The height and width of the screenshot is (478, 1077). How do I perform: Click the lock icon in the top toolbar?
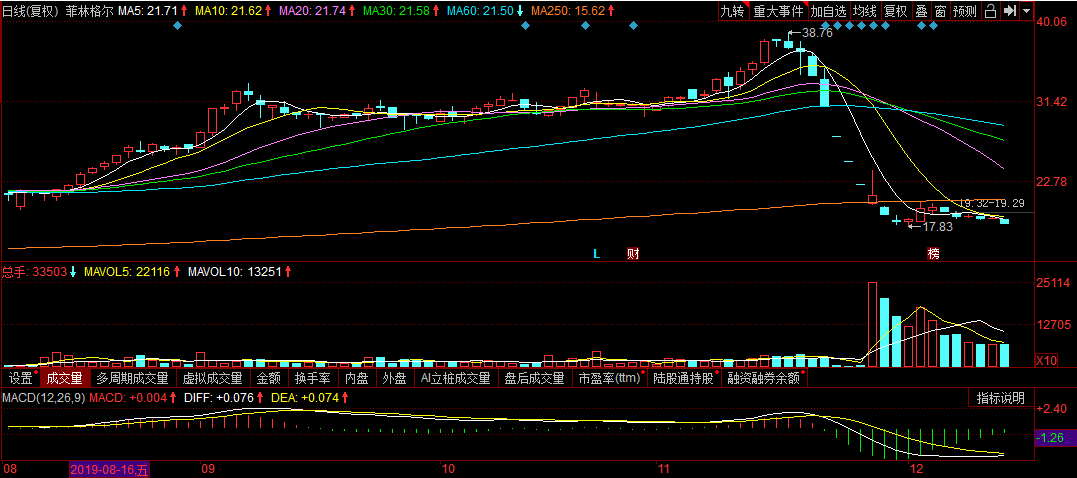pyautogui.click(x=990, y=11)
